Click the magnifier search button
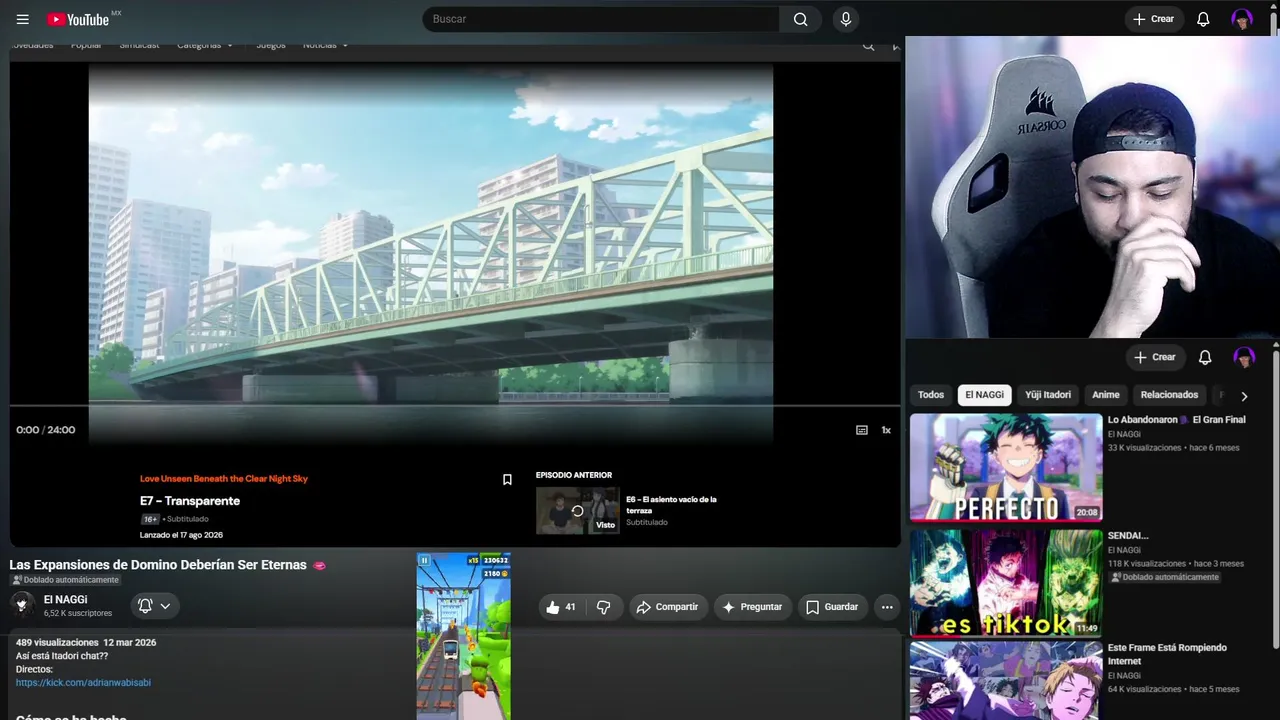Image resolution: width=1280 pixels, height=720 pixels. coord(800,19)
